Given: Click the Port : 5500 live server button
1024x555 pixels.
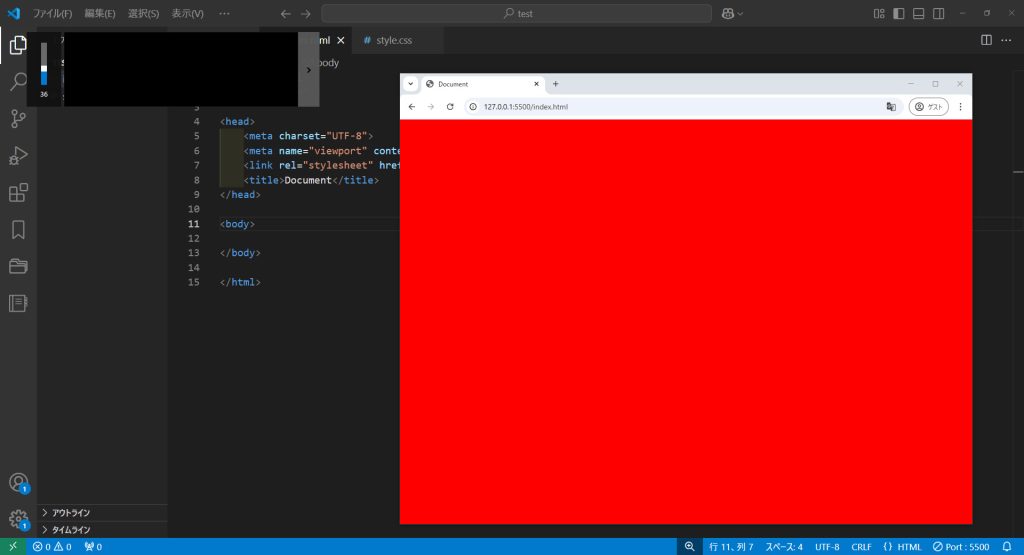Looking at the screenshot, I should pos(961,547).
